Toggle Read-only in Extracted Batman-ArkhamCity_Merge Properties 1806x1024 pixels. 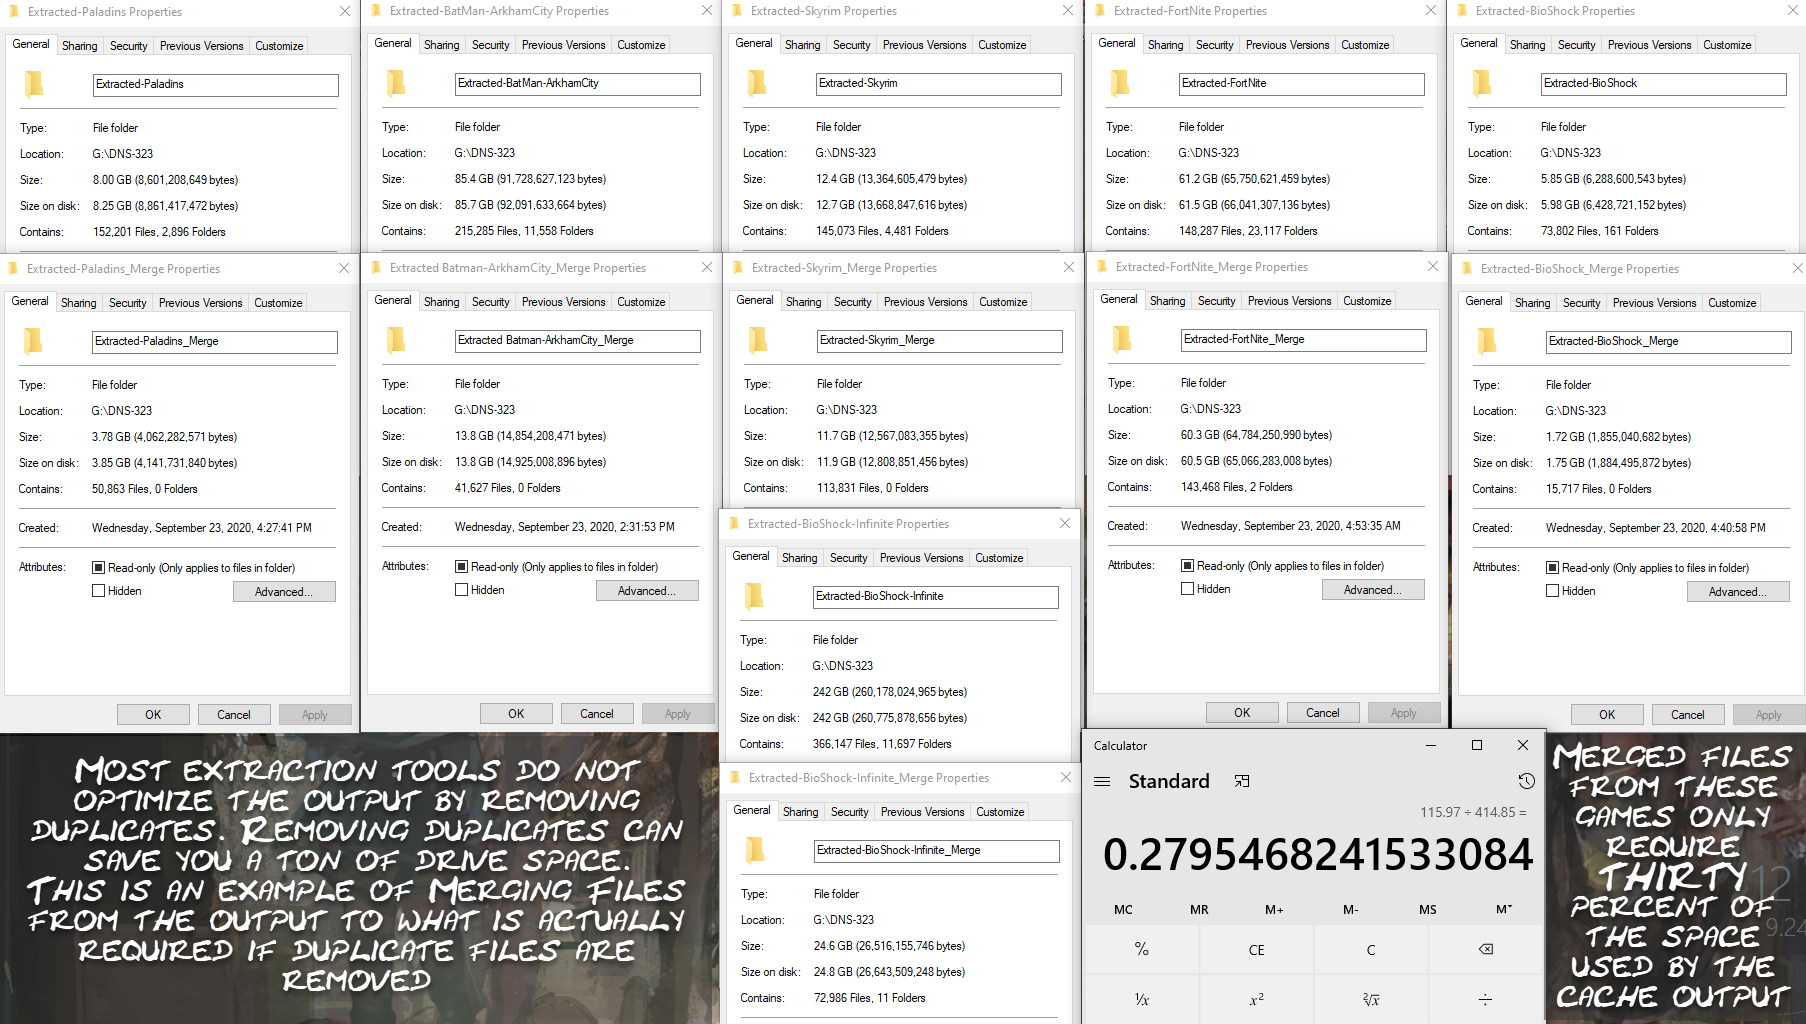click(461, 567)
